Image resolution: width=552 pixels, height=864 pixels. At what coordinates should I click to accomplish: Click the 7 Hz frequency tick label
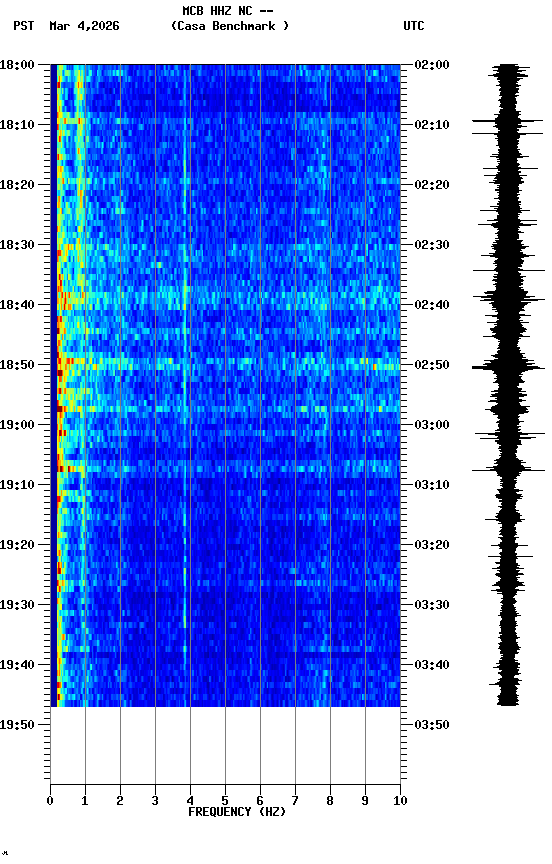click(295, 802)
